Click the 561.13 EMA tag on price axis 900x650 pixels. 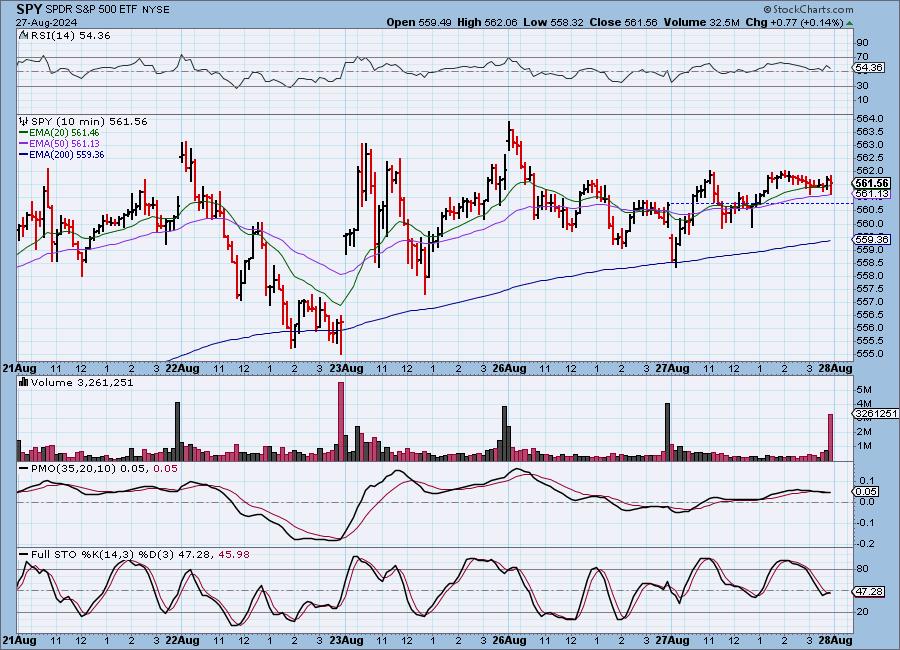872,194
